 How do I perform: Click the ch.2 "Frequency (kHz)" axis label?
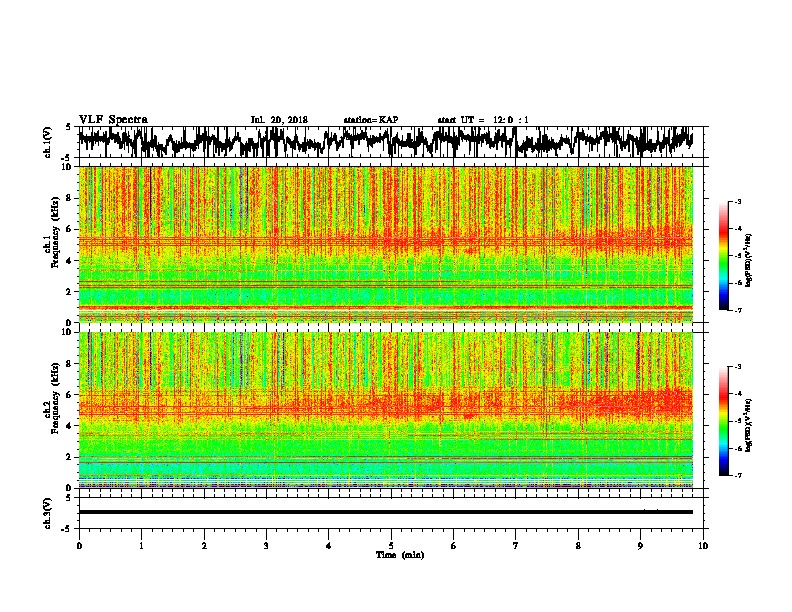click(55, 398)
